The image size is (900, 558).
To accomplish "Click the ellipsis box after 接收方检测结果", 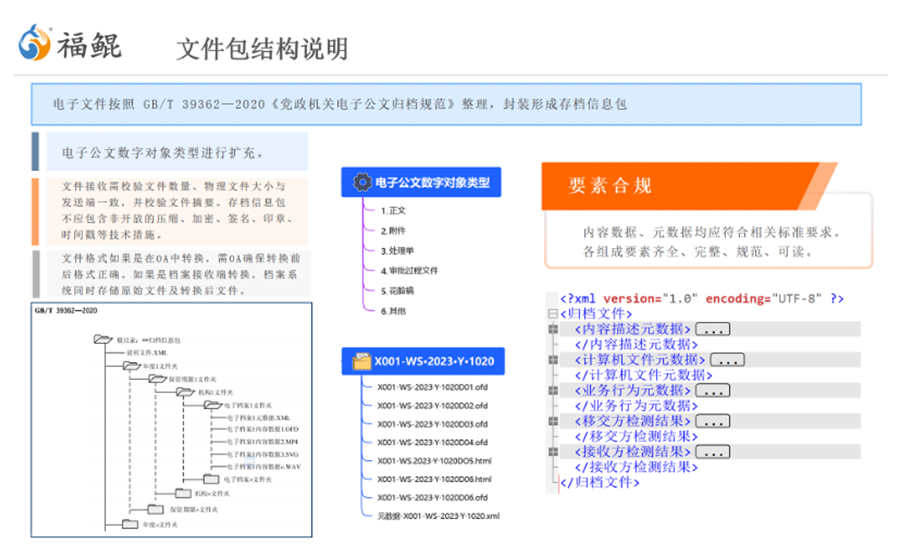I will (712, 452).
